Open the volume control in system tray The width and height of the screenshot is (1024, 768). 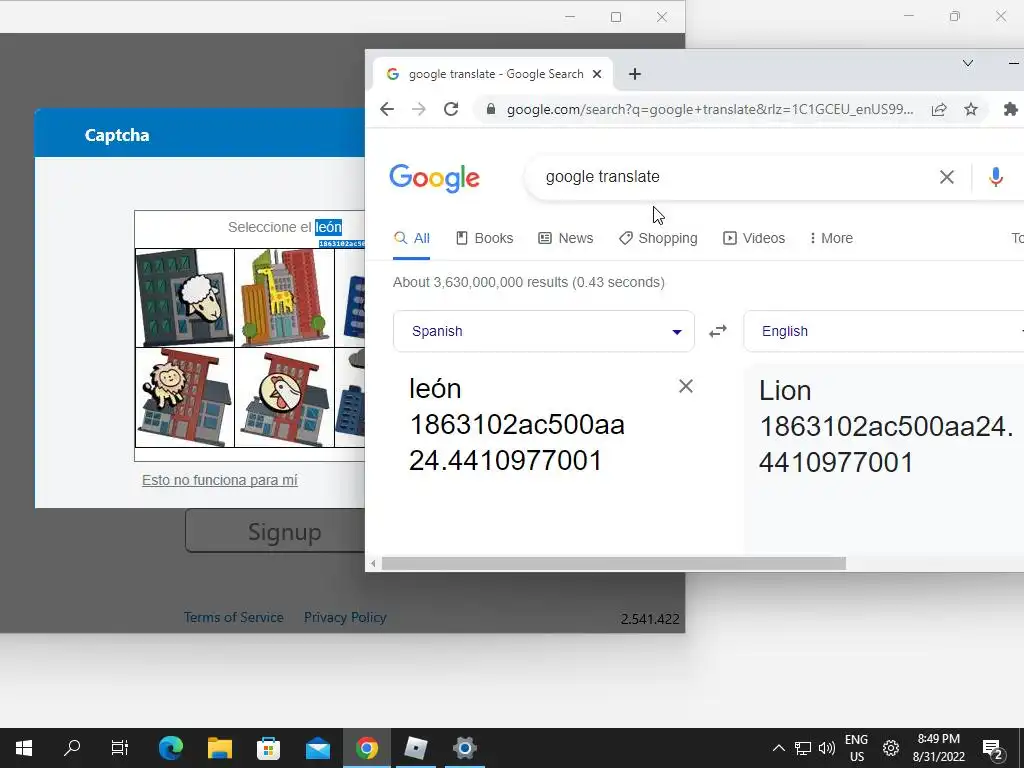827,748
